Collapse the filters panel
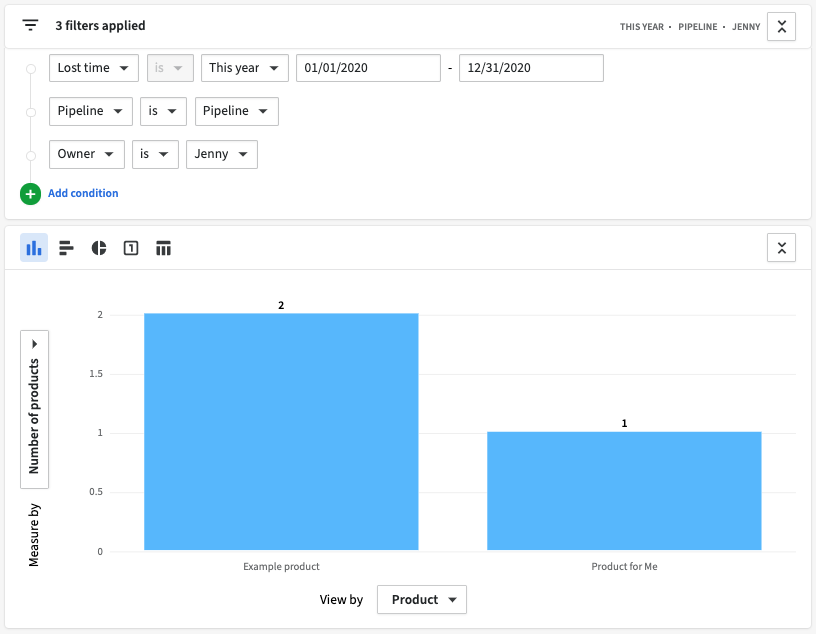This screenshot has width=816, height=634. [781, 27]
